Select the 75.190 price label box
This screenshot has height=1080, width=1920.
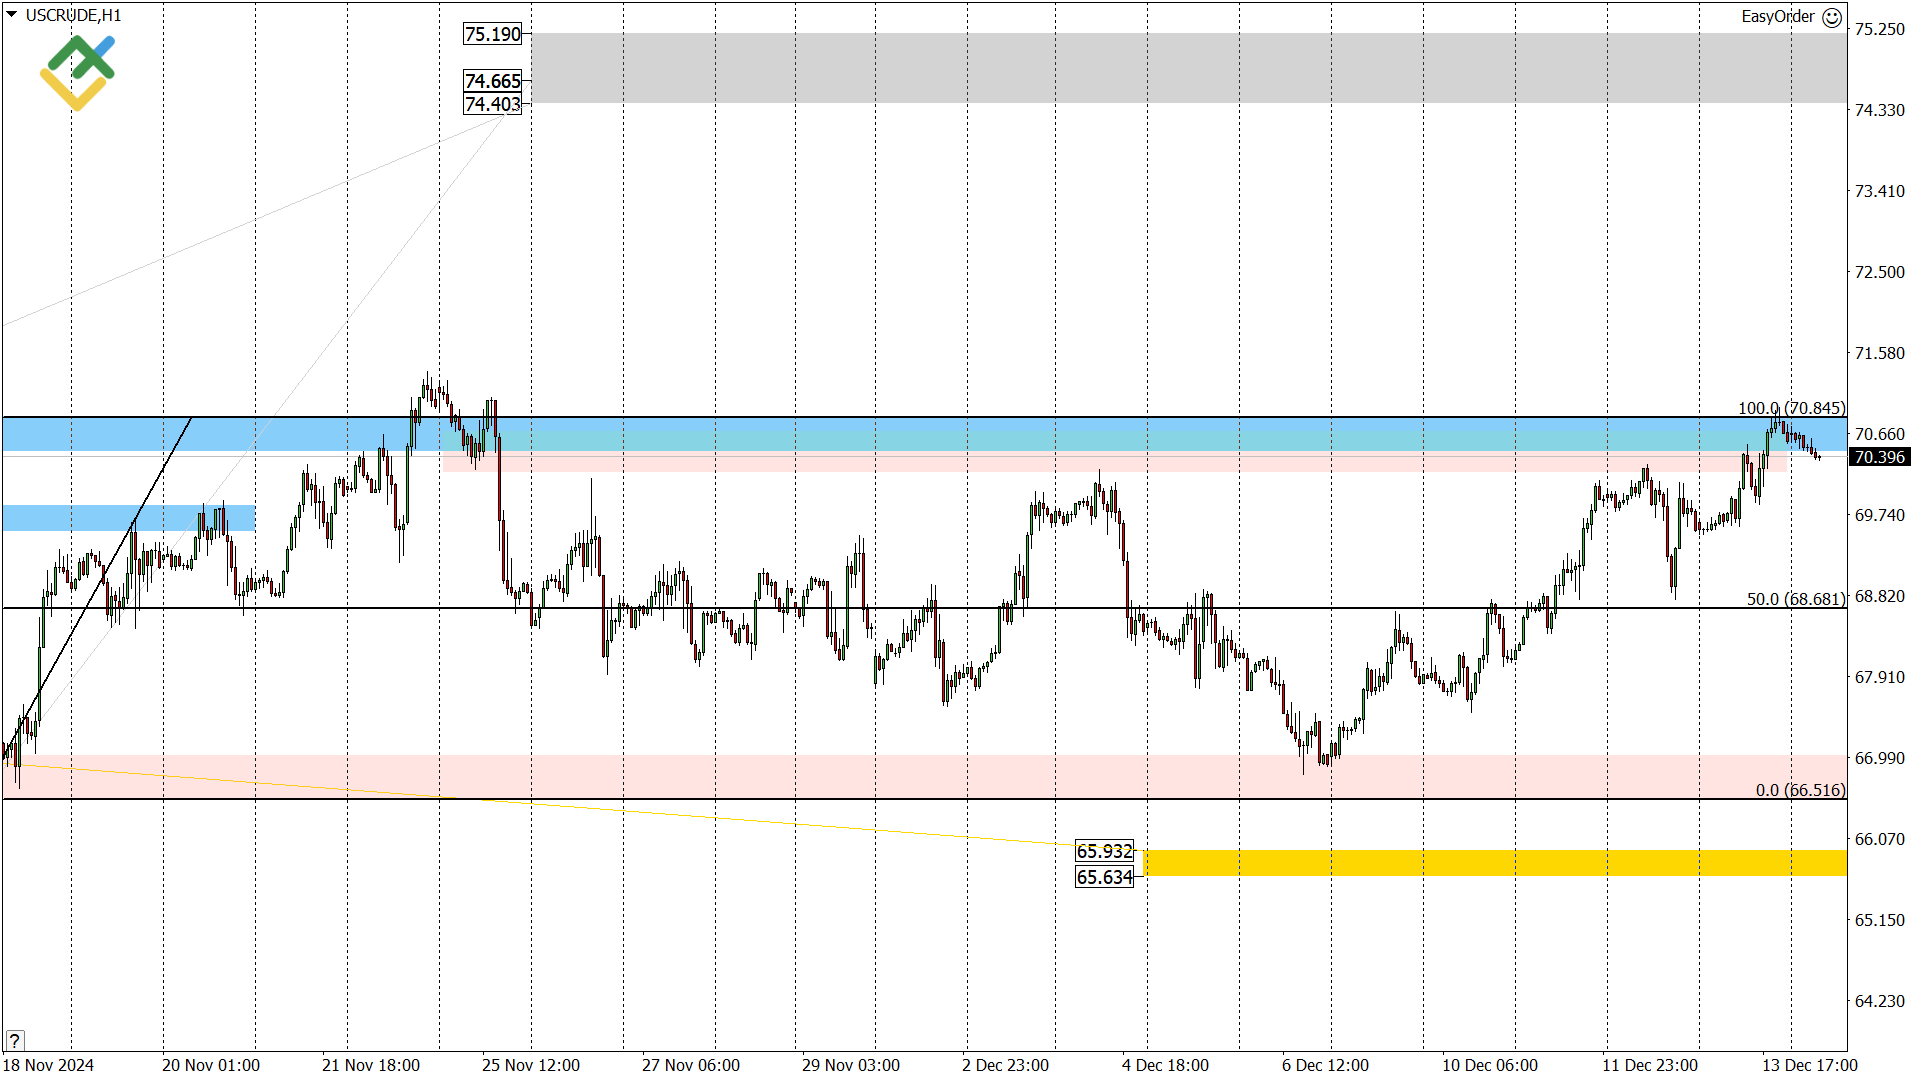[493, 34]
